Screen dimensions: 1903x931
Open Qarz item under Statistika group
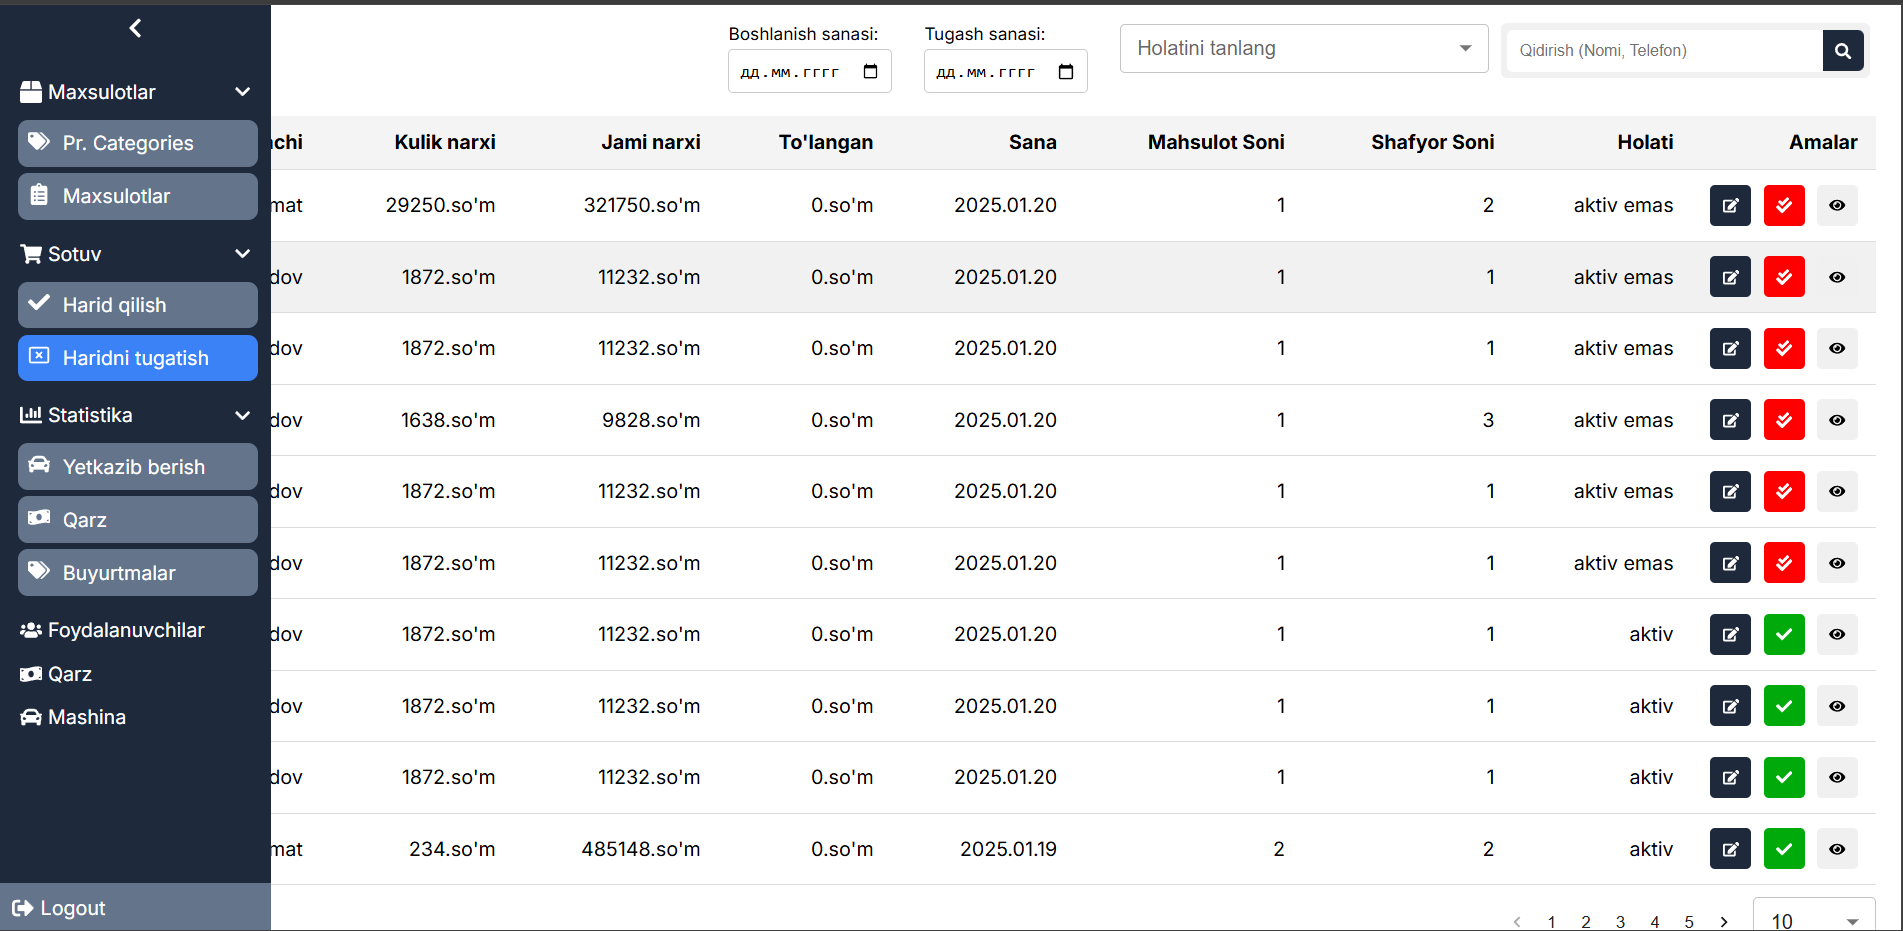138,520
